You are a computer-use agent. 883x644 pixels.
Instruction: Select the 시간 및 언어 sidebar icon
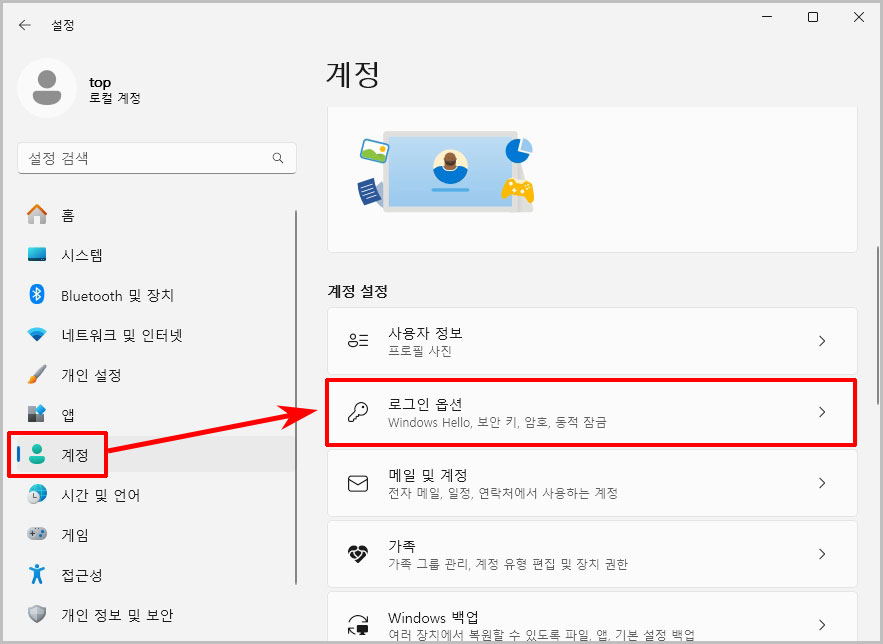click(x=34, y=495)
